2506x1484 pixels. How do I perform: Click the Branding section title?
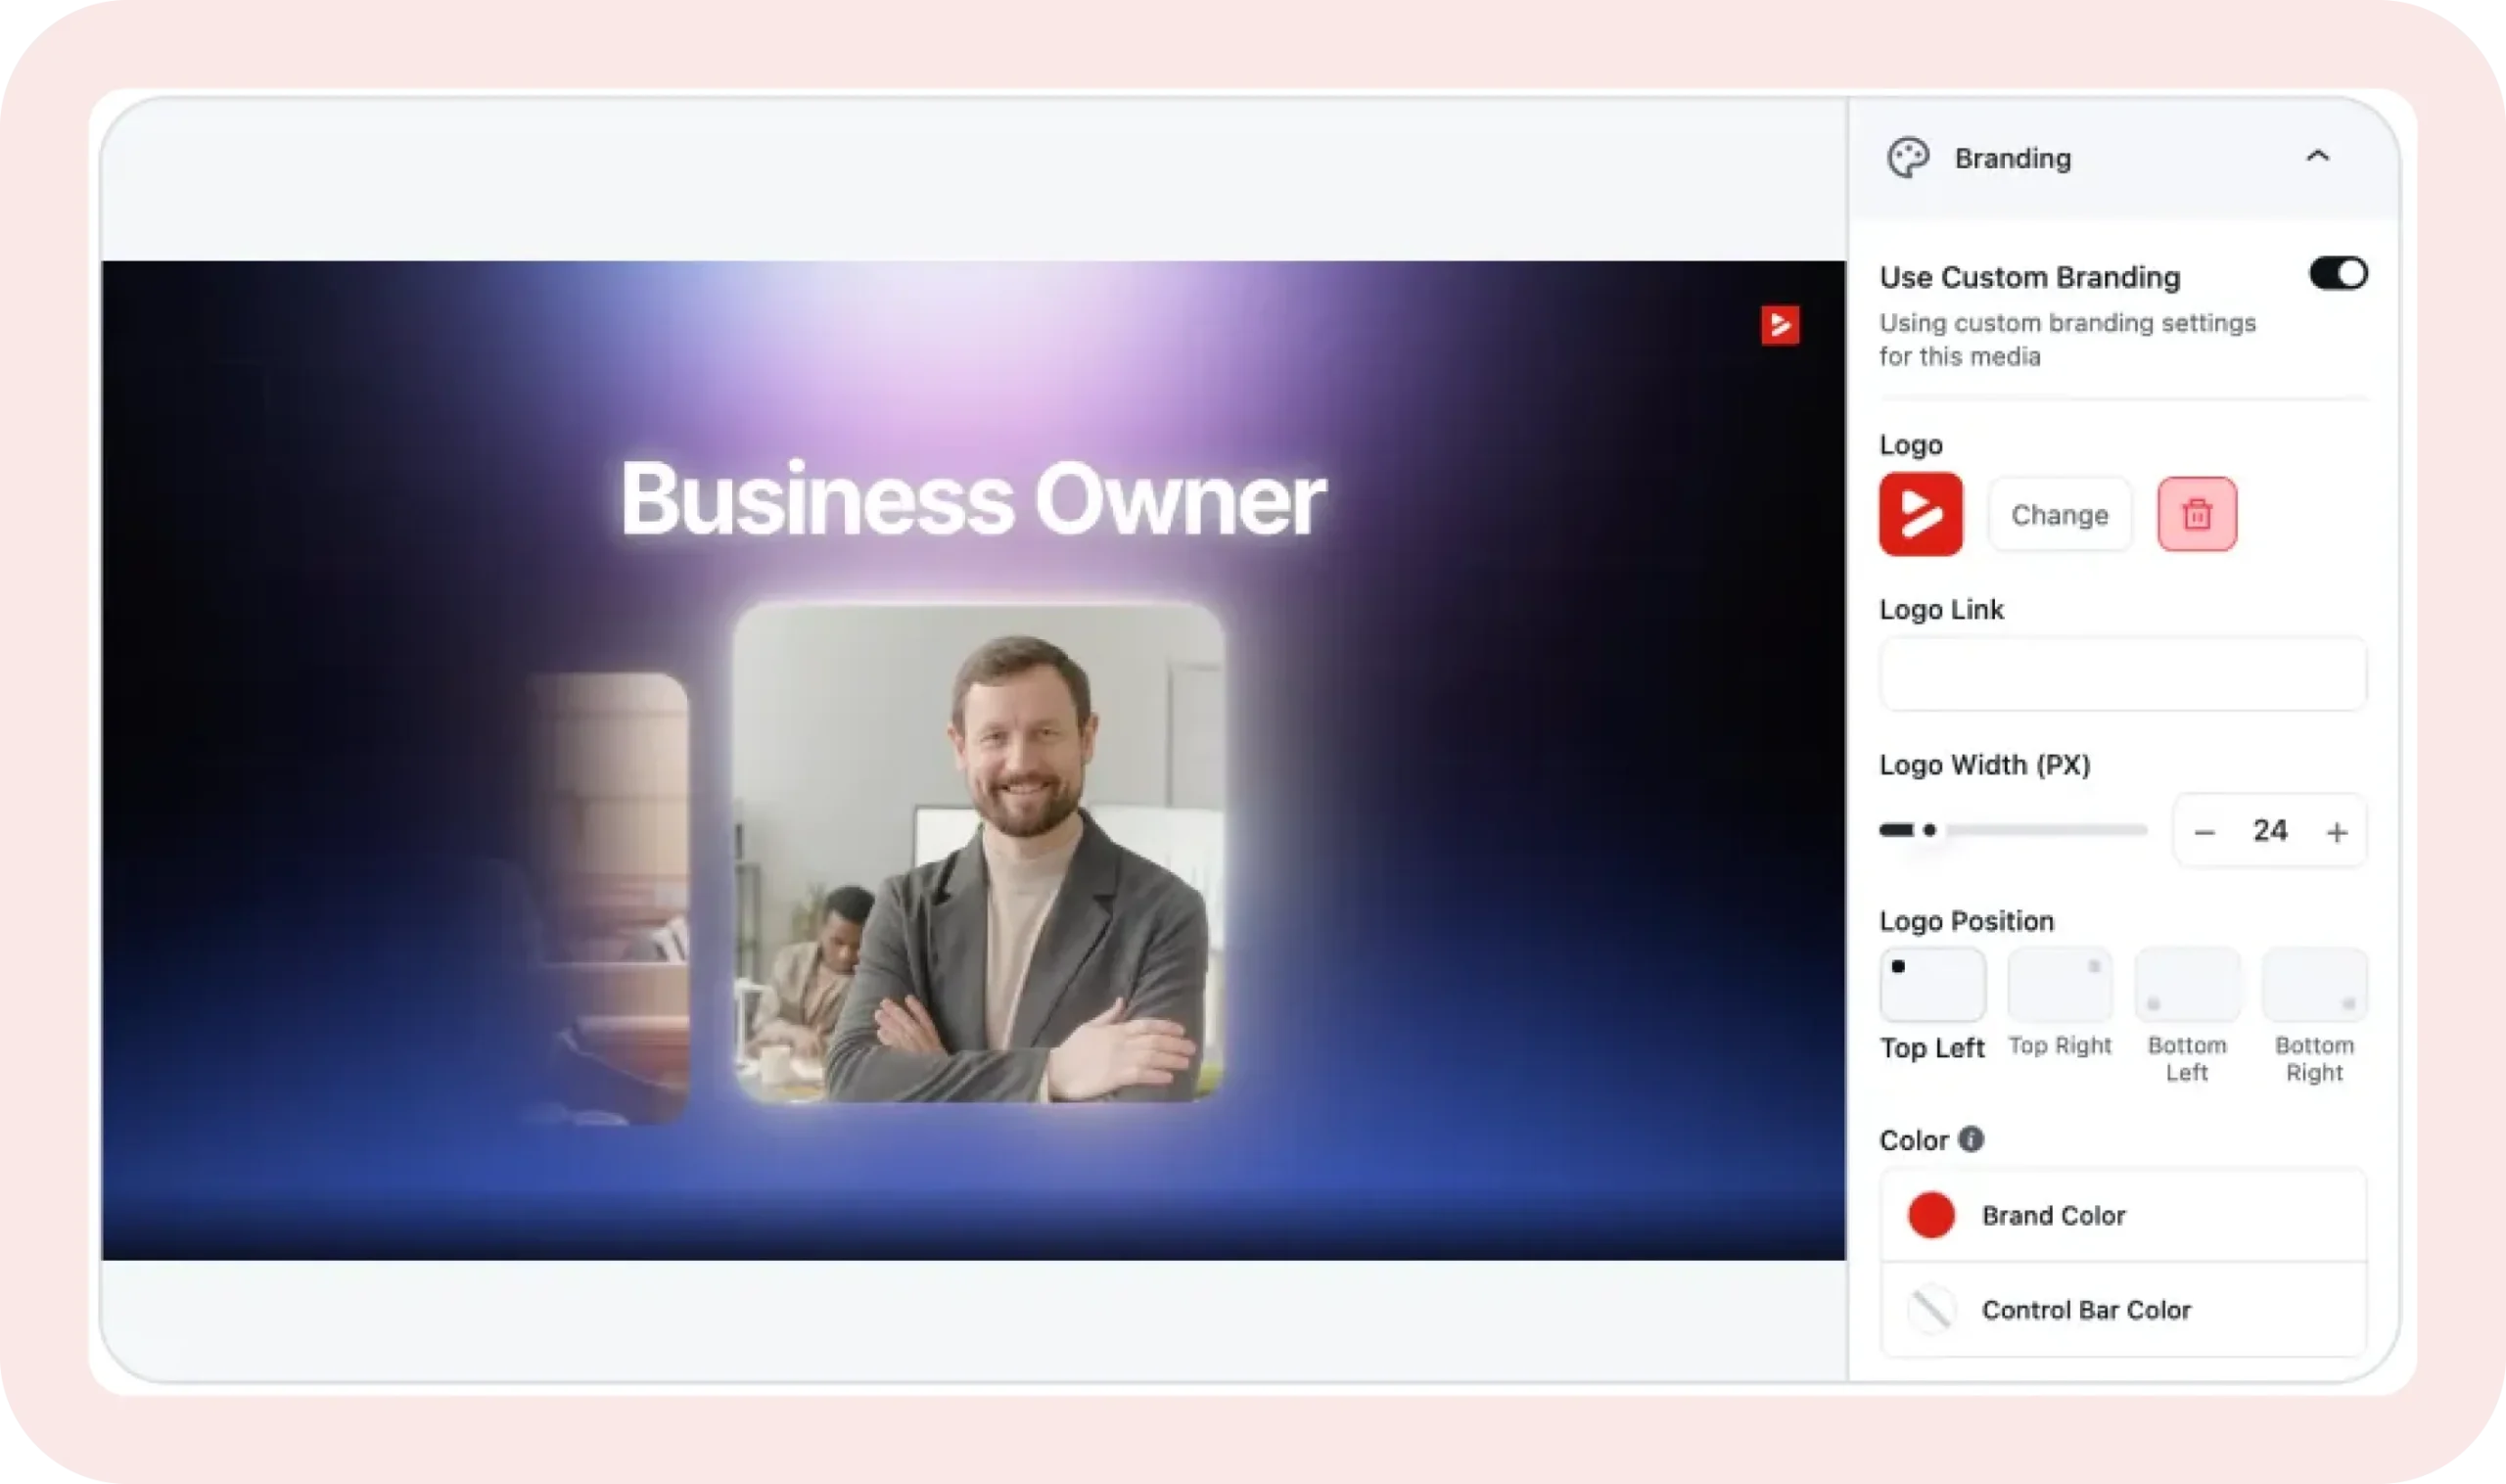click(x=2012, y=158)
